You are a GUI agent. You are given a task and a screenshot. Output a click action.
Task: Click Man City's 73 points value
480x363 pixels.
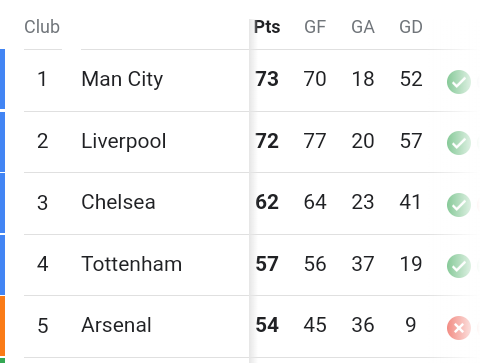tap(267, 79)
